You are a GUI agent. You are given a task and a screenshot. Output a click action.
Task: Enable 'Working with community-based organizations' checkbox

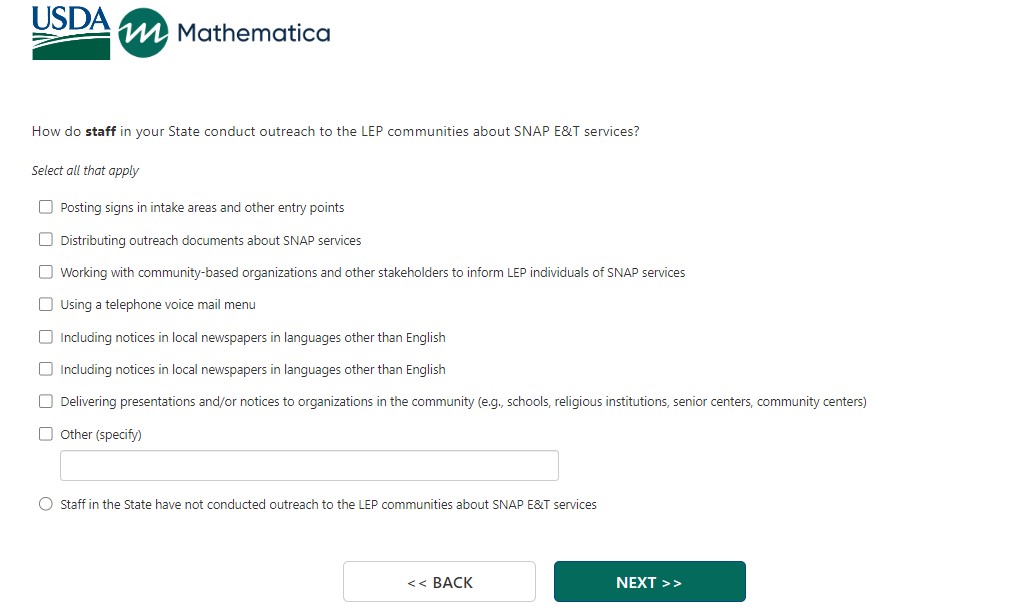coord(45,272)
